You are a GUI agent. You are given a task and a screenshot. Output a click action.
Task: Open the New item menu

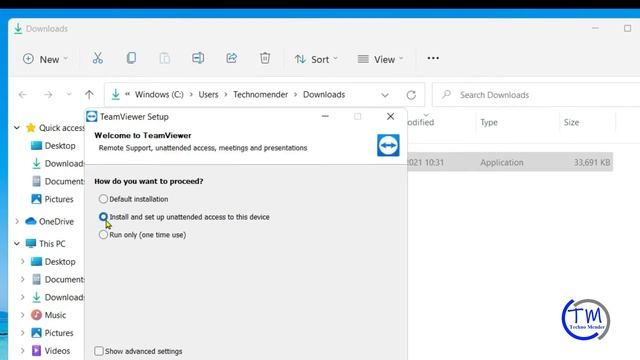pyautogui.click(x=45, y=59)
